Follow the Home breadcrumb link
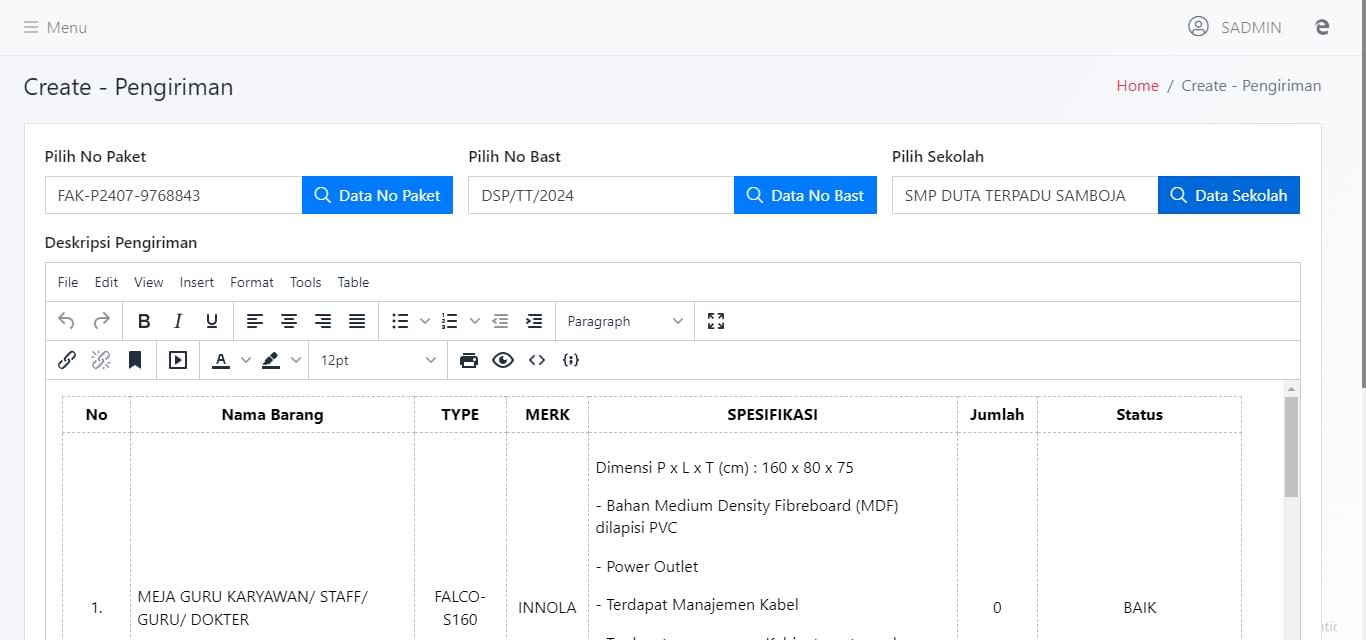Screen dimensions: 1366x640 (x=1137, y=85)
